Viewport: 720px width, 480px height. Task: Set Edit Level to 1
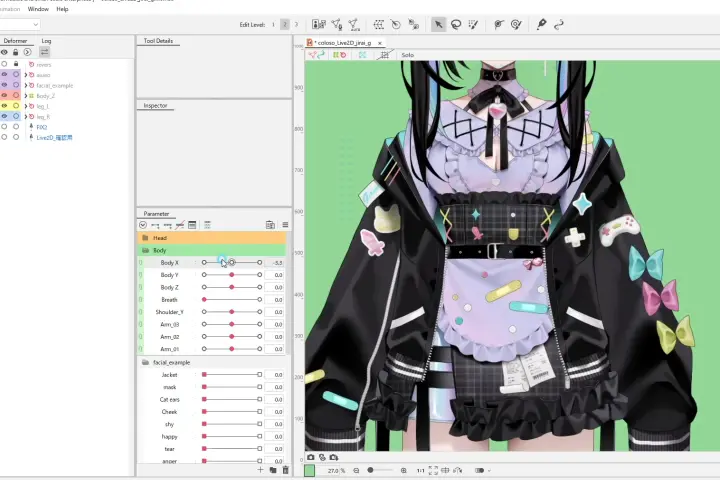click(273, 24)
